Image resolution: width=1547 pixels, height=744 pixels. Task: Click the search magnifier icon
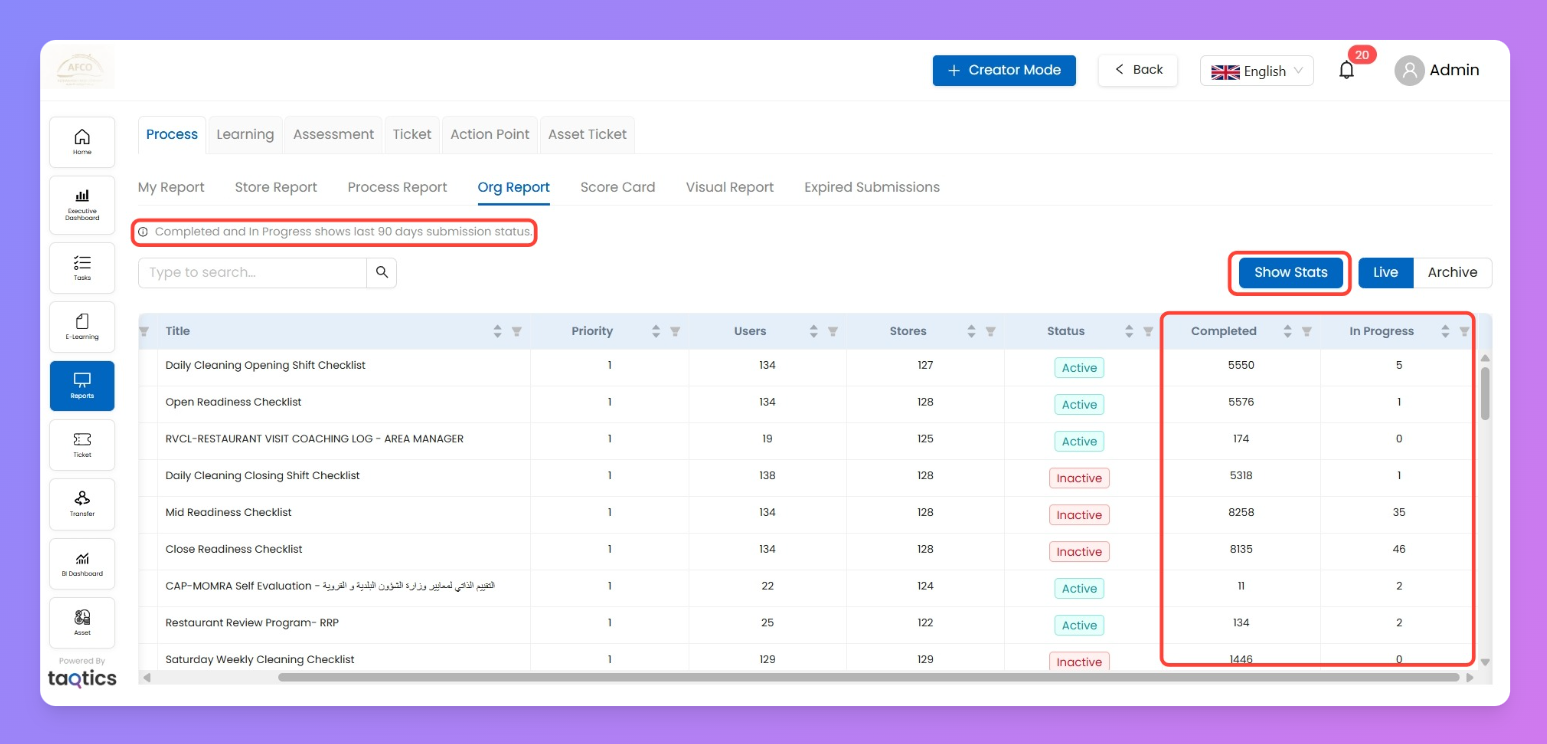pos(382,272)
